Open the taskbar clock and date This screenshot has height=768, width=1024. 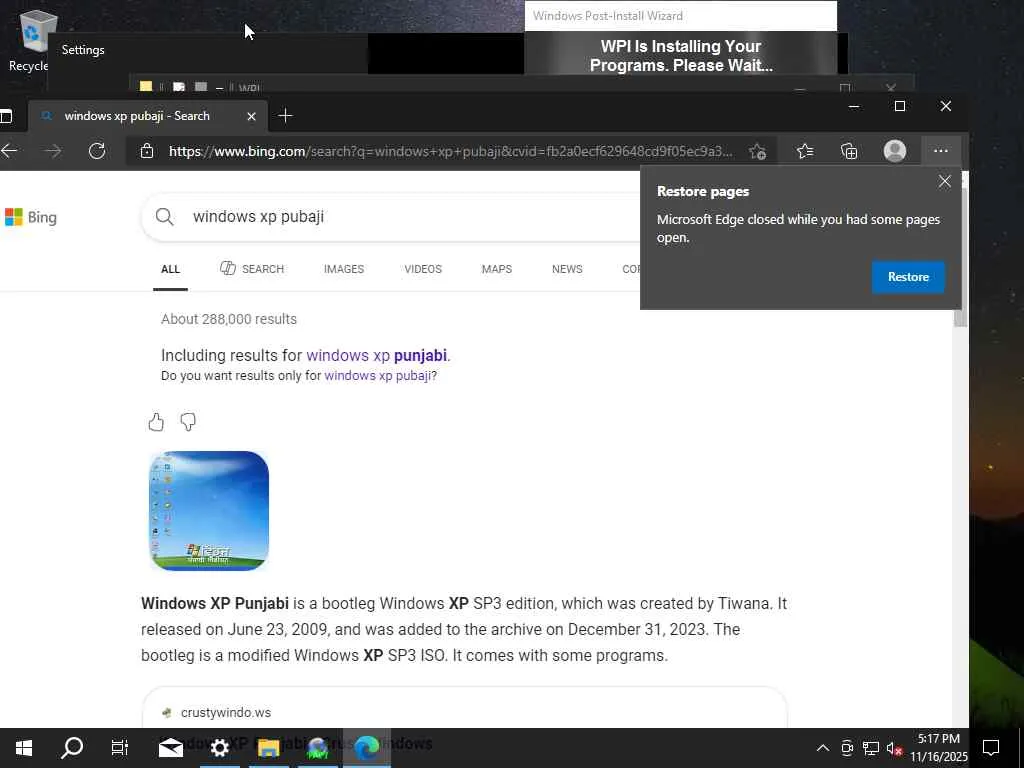(x=939, y=748)
